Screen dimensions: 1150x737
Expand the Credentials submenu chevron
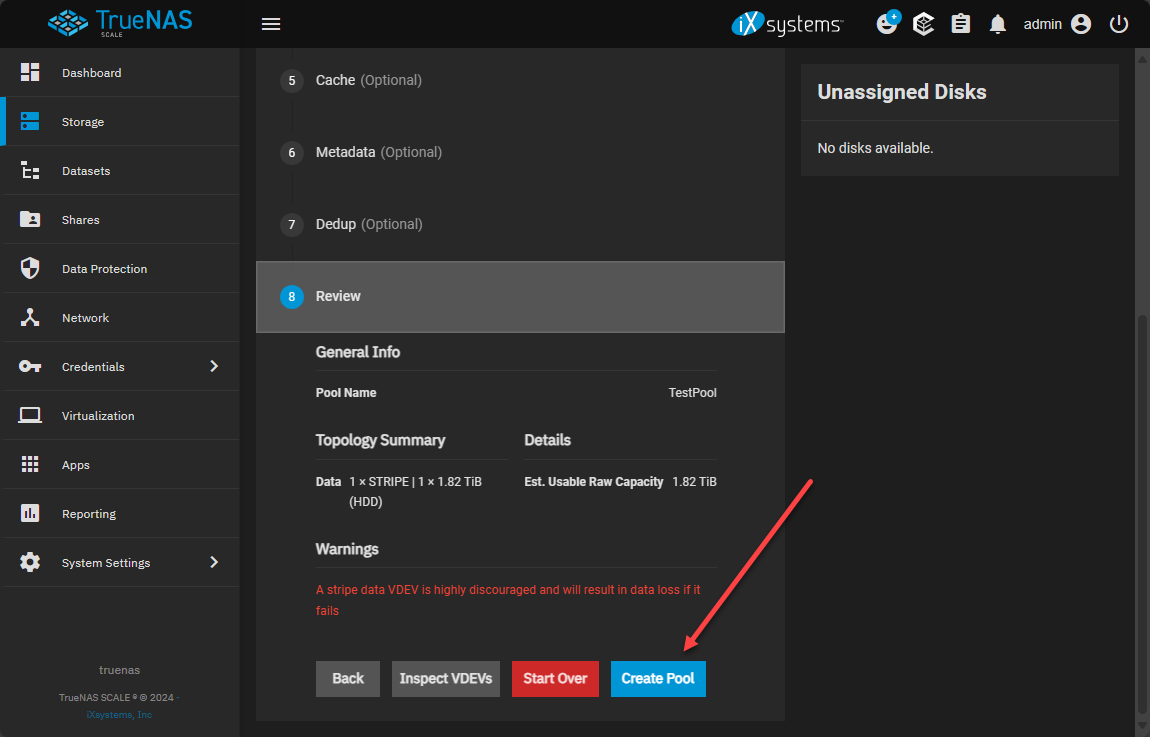213,366
